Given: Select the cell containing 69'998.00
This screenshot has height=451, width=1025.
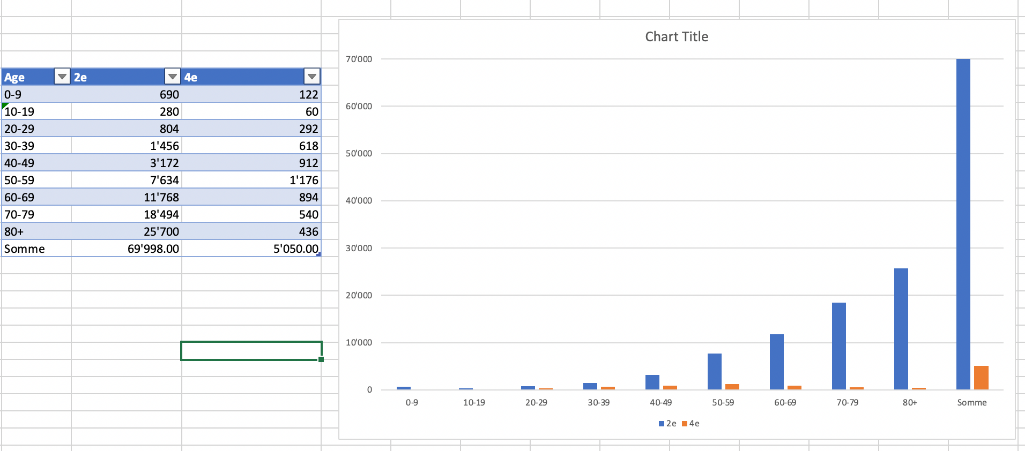Looking at the screenshot, I should [x=126, y=248].
